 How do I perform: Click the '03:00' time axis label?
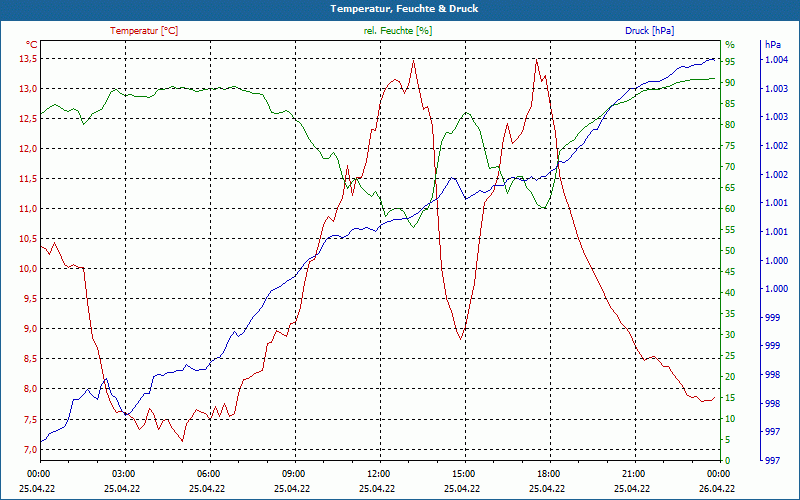pyautogui.click(x=122, y=474)
